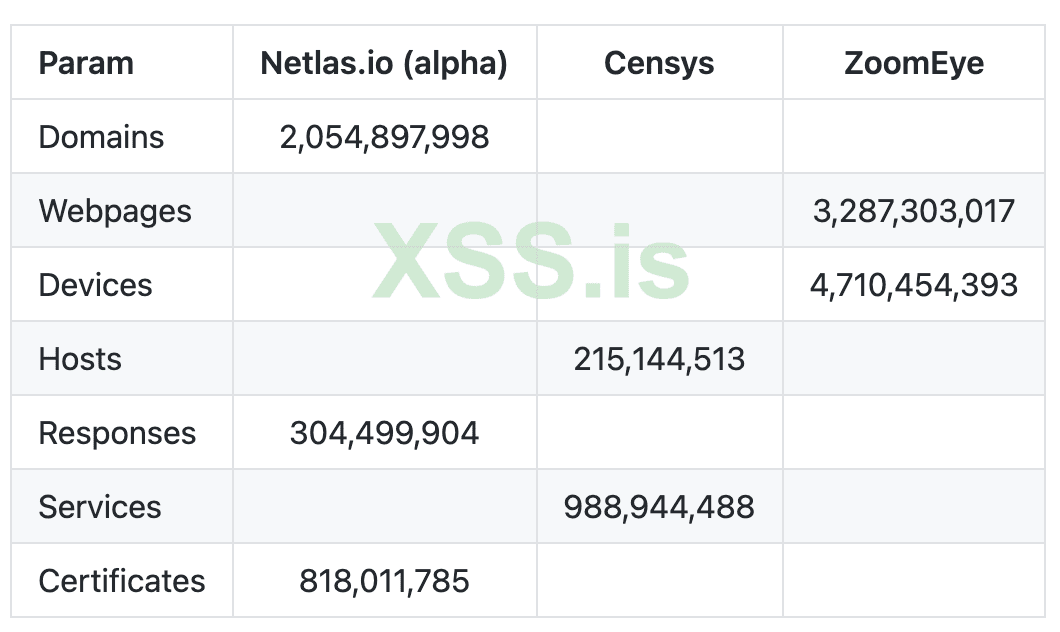Click the Param column header
This screenshot has height=632, width=1060.
pos(86,63)
